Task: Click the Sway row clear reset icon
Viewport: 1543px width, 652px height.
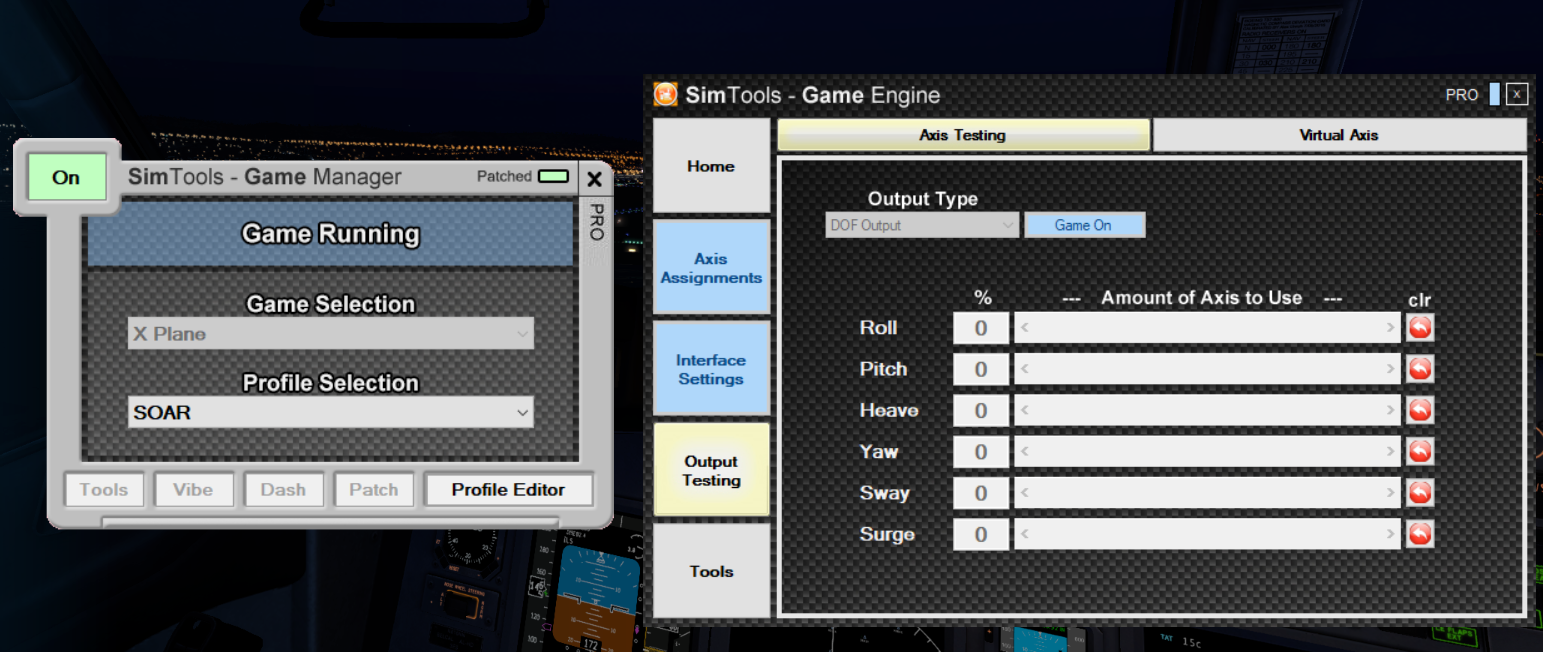Action: coord(1420,493)
